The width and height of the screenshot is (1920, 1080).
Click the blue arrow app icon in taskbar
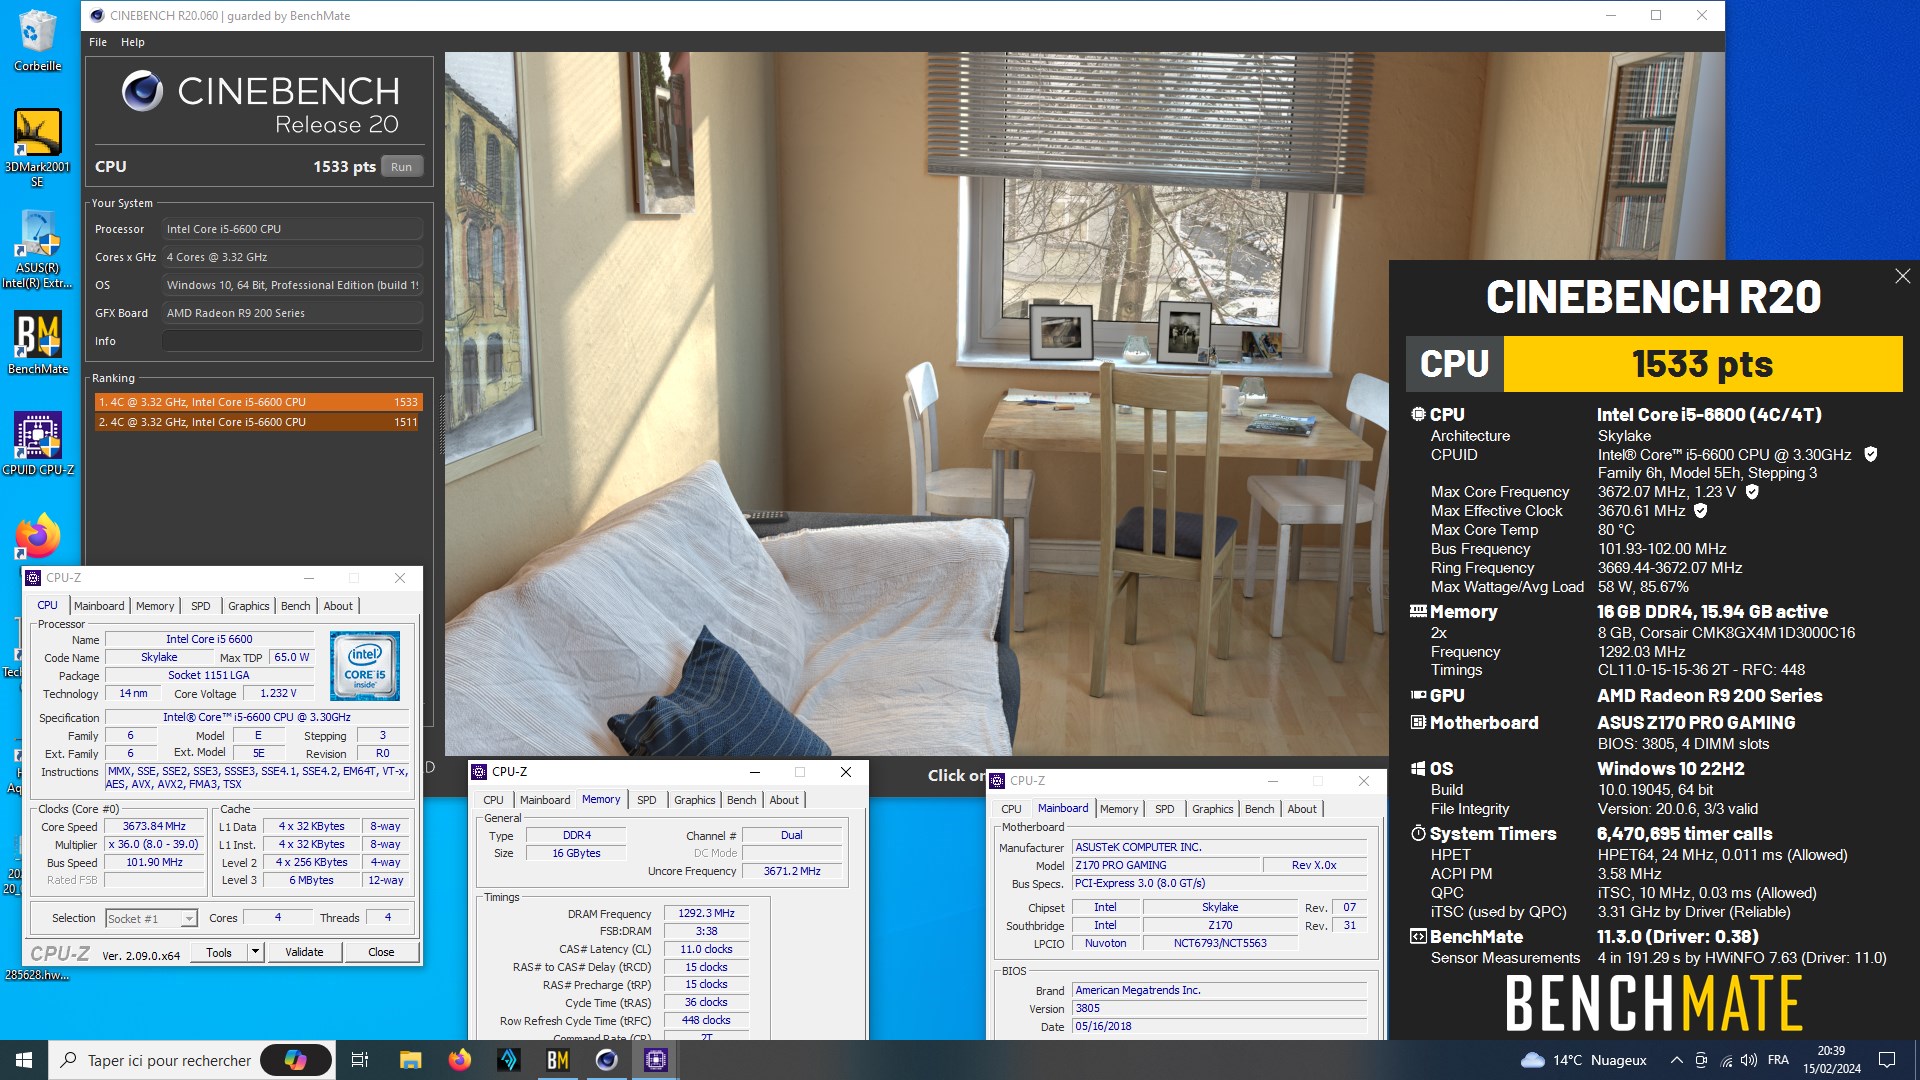508,1060
